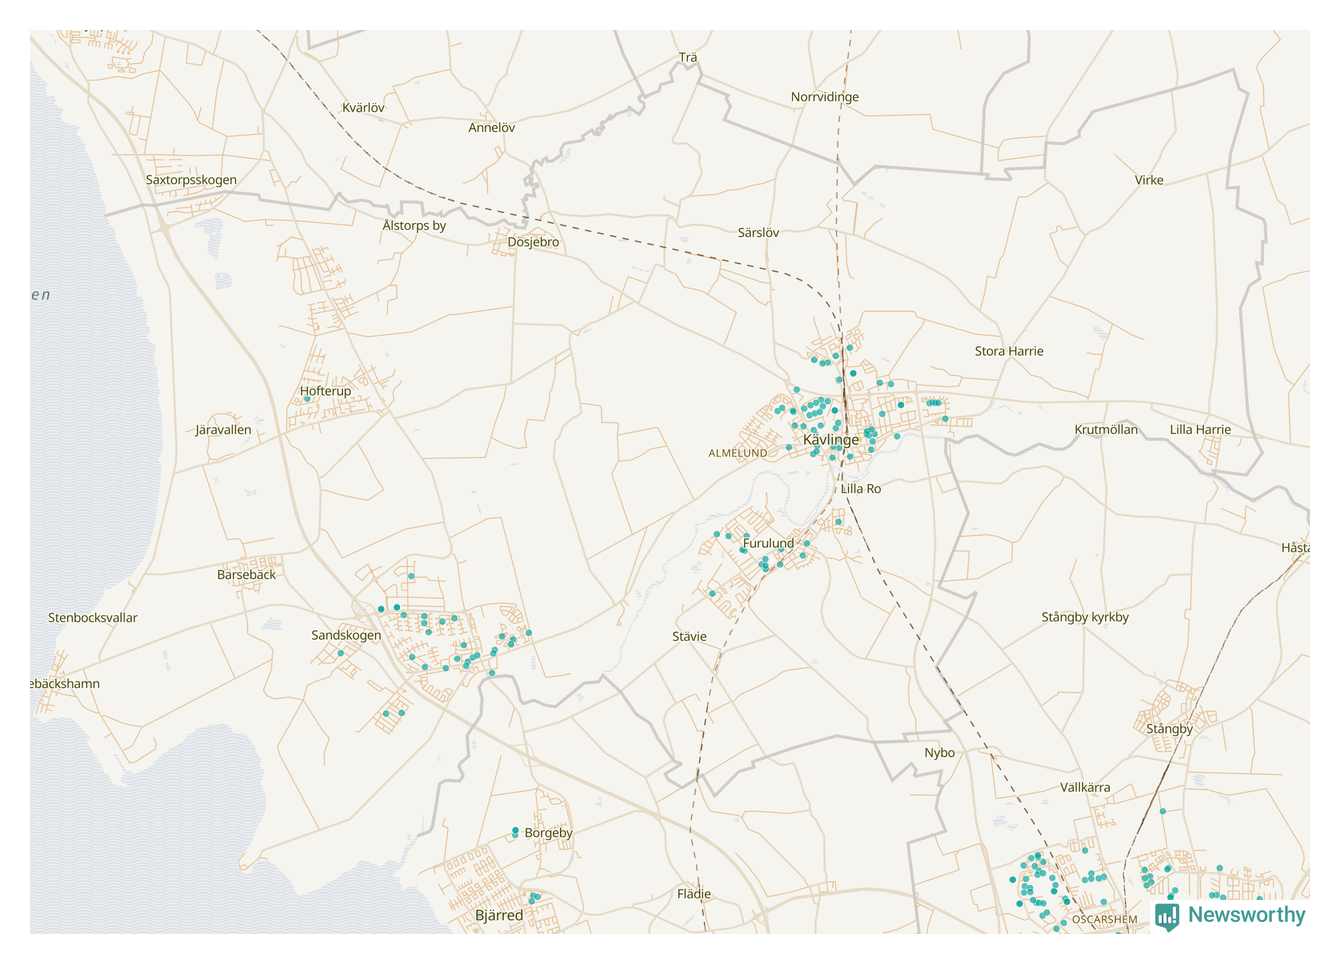Click the Stångby kyrkby label
Image resolution: width=1340 pixels, height=964 pixels.
(1084, 617)
